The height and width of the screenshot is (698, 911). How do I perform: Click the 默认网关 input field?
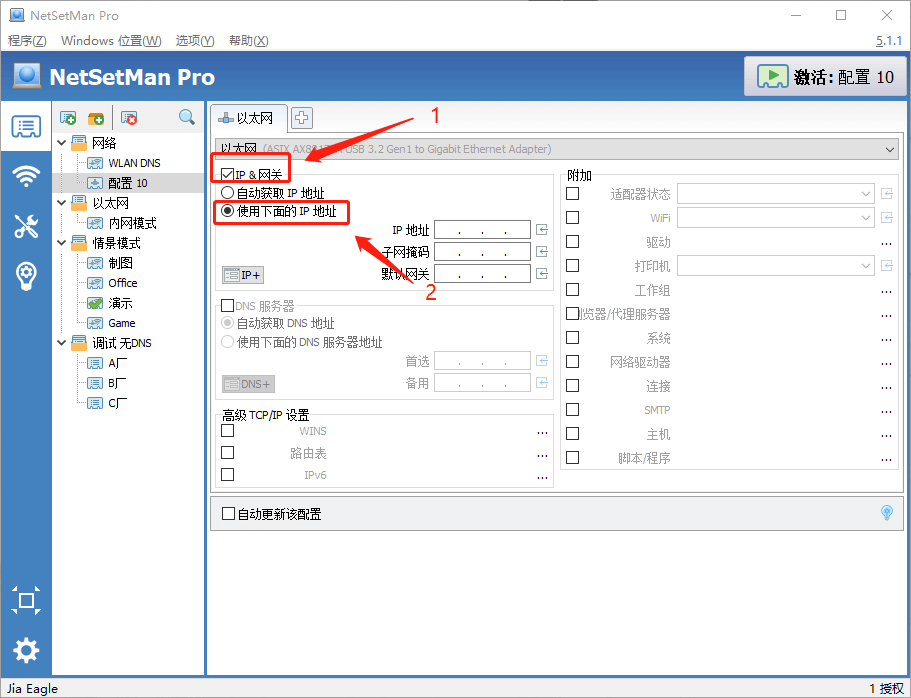(x=482, y=273)
